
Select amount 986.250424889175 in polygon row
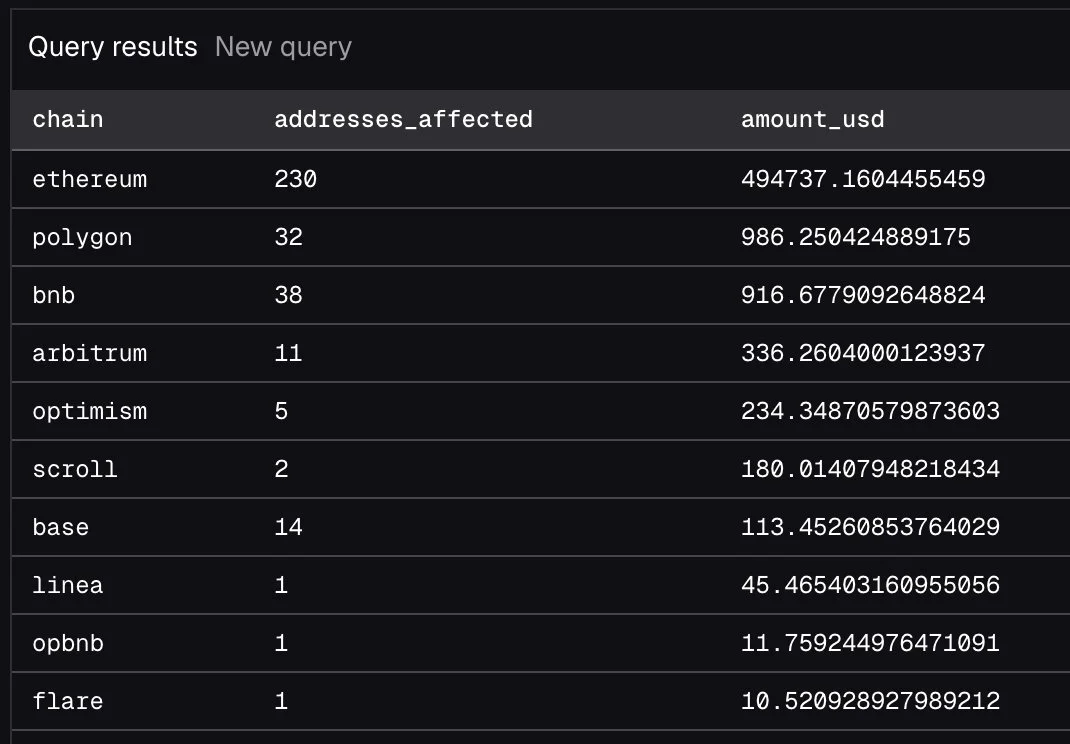(x=856, y=237)
